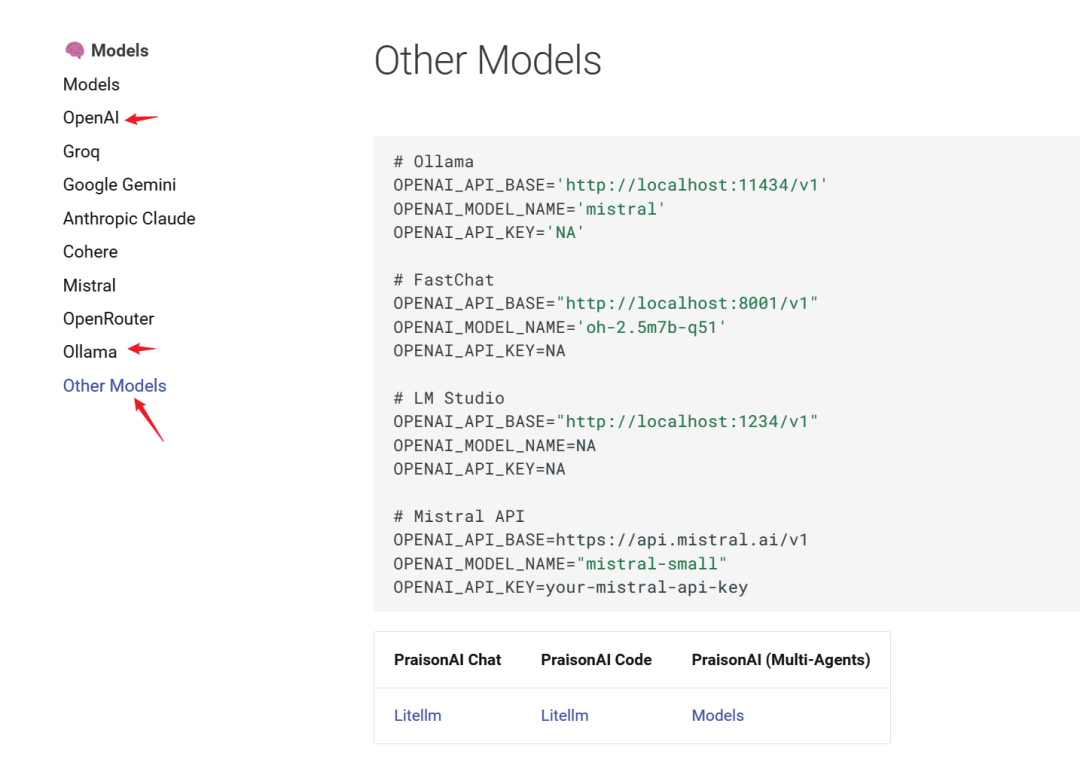Open the OpenRouter sidebar link
The image size is (1080, 757).
pyautogui.click(x=108, y=319)
